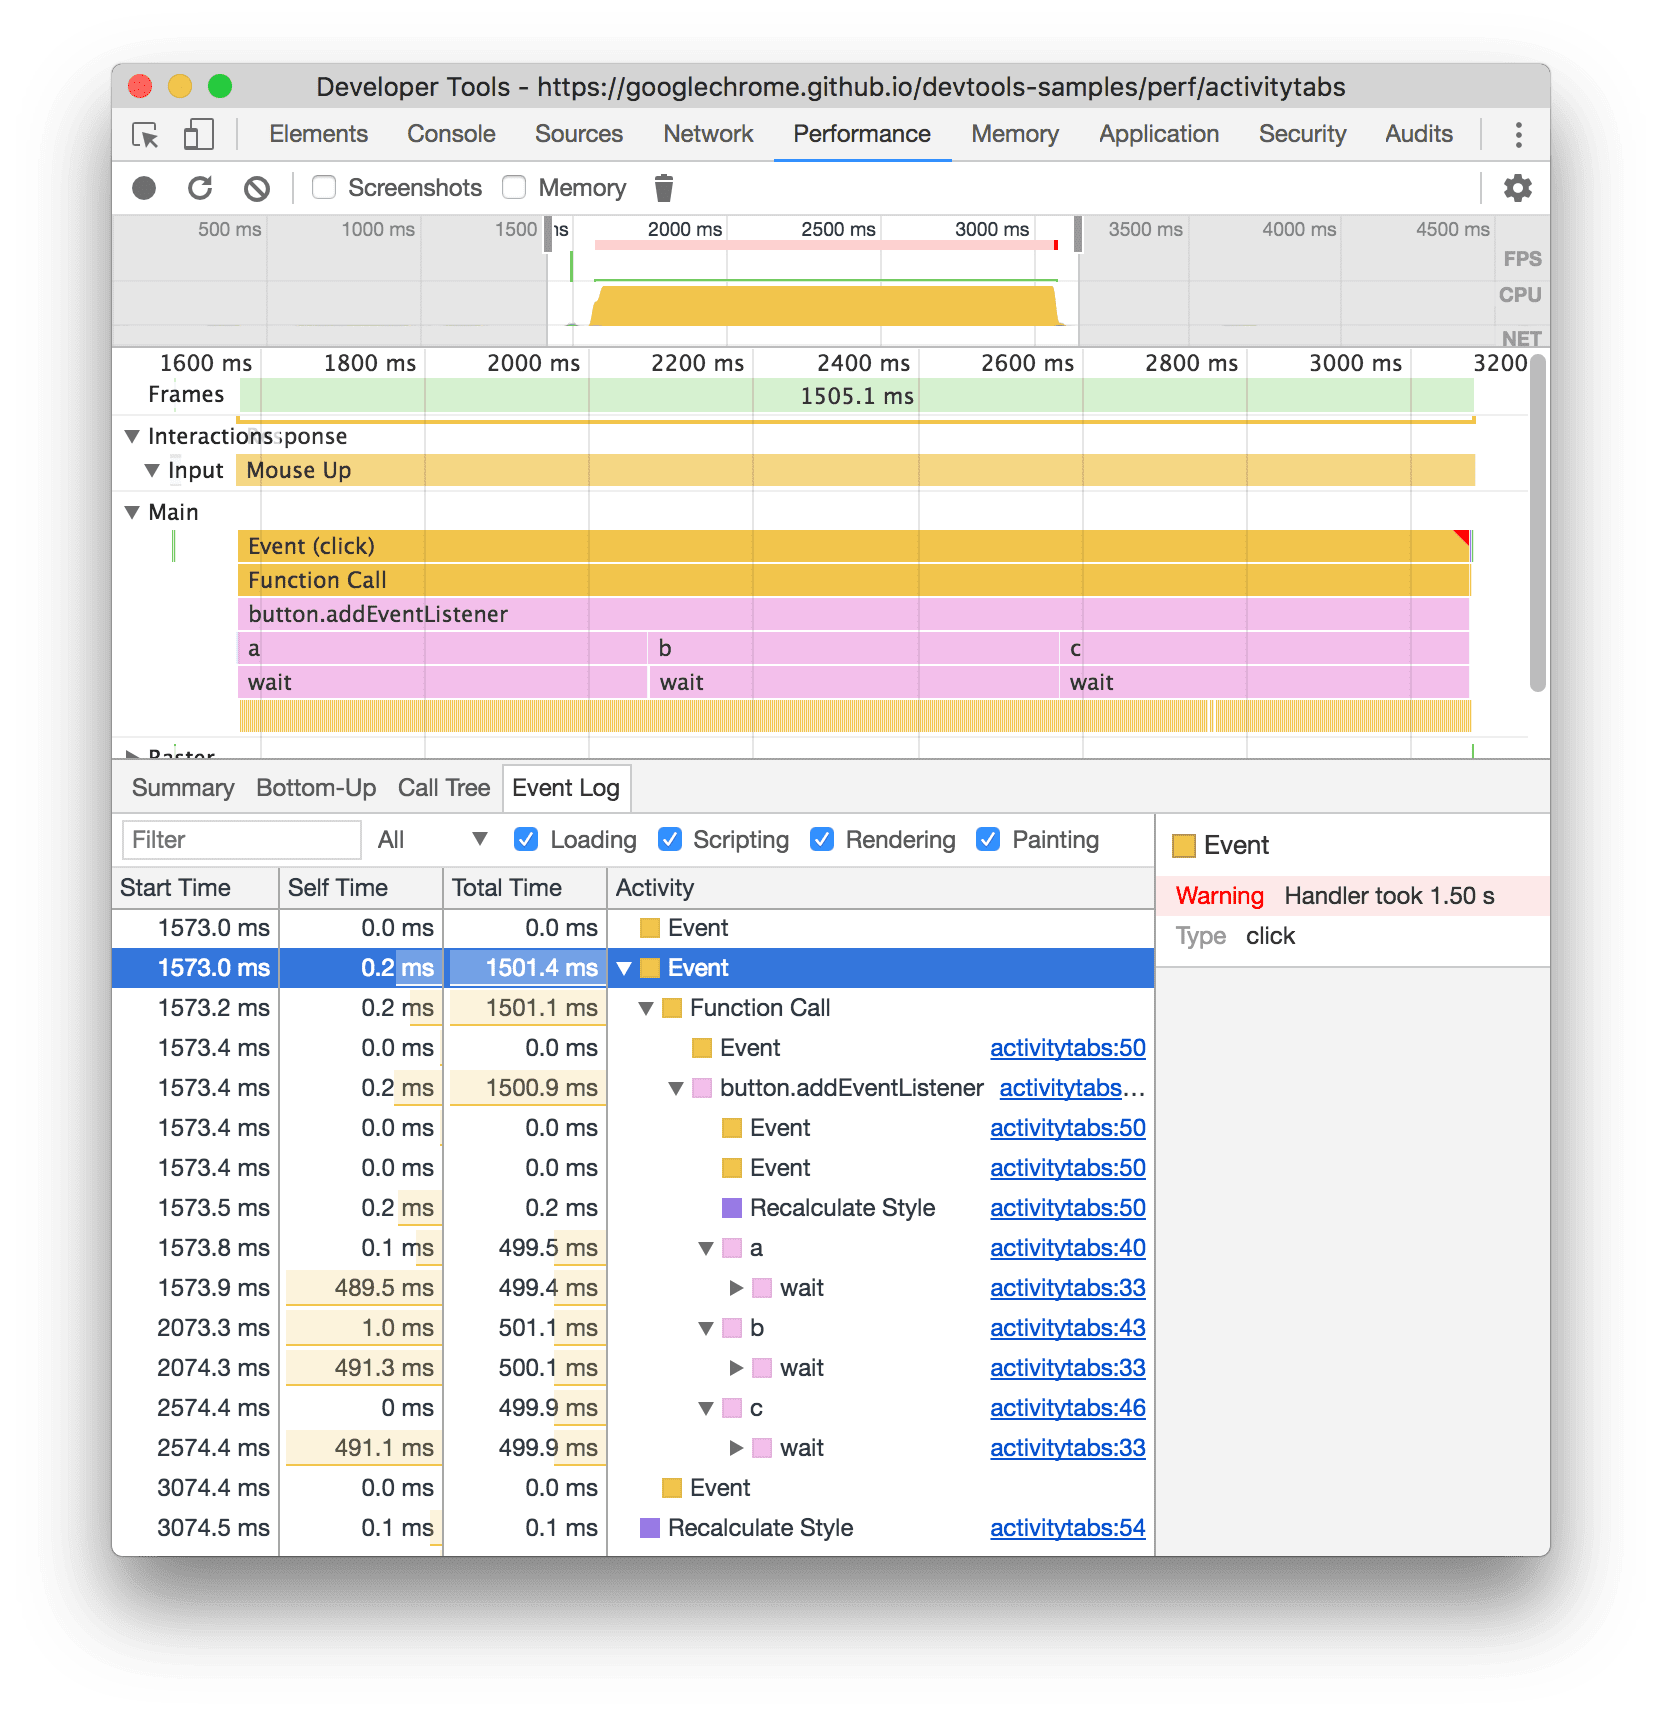Click the reload-and-record icon
Viewport: 1662px width, 1716px height.
click(201, 188)
